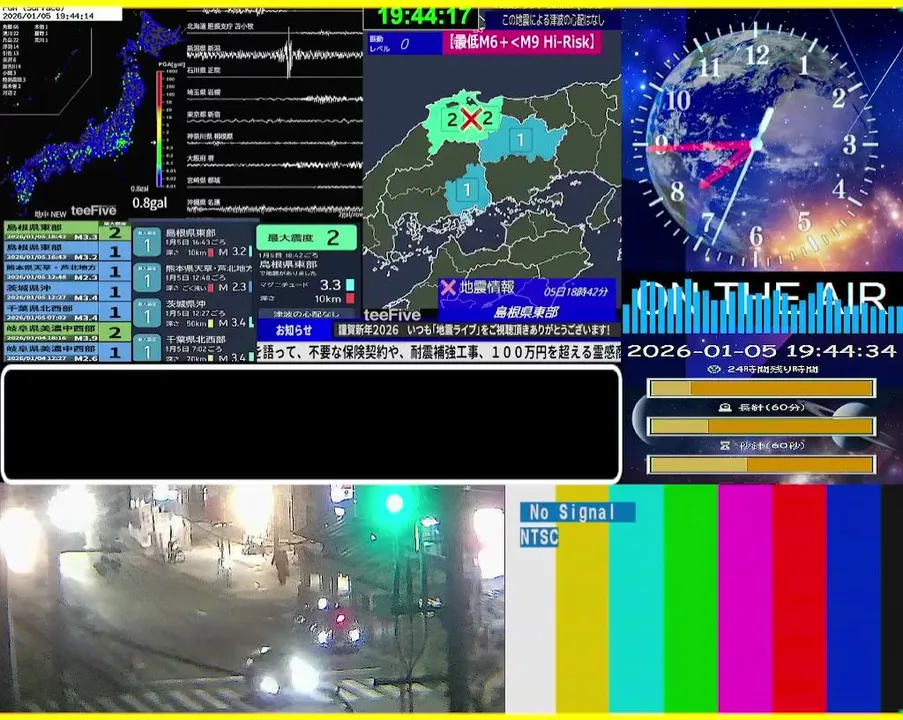903x720 pixels.
Task: Click the 秒針(60秒) progress bar
Action: (x=762, y=464)
